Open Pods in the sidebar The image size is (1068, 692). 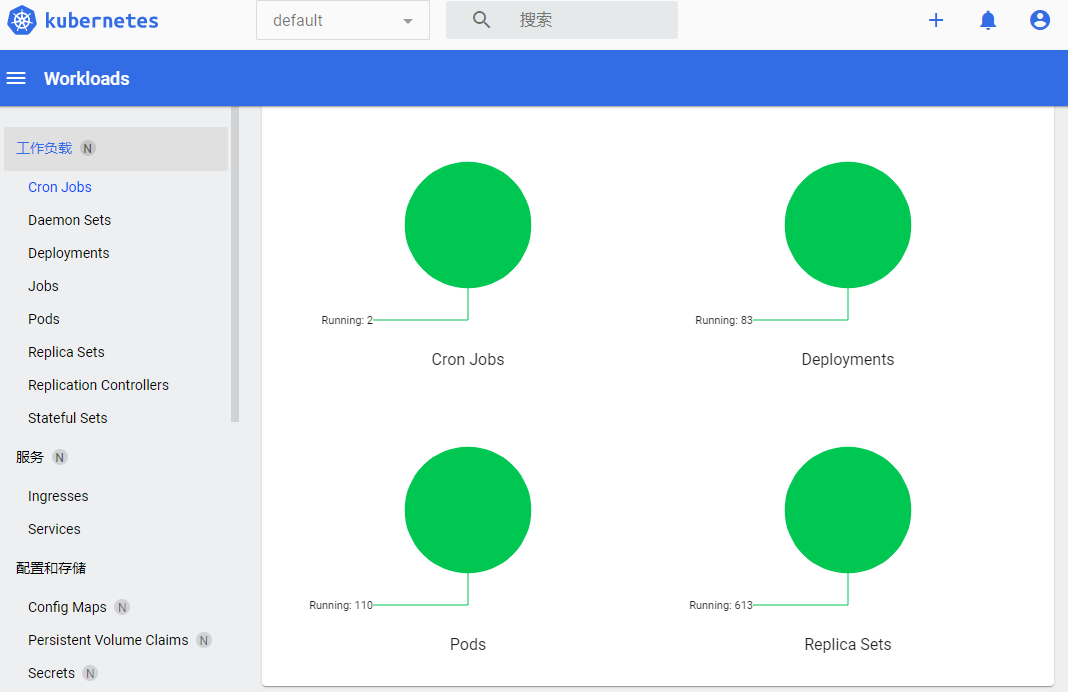coord(44,319)
